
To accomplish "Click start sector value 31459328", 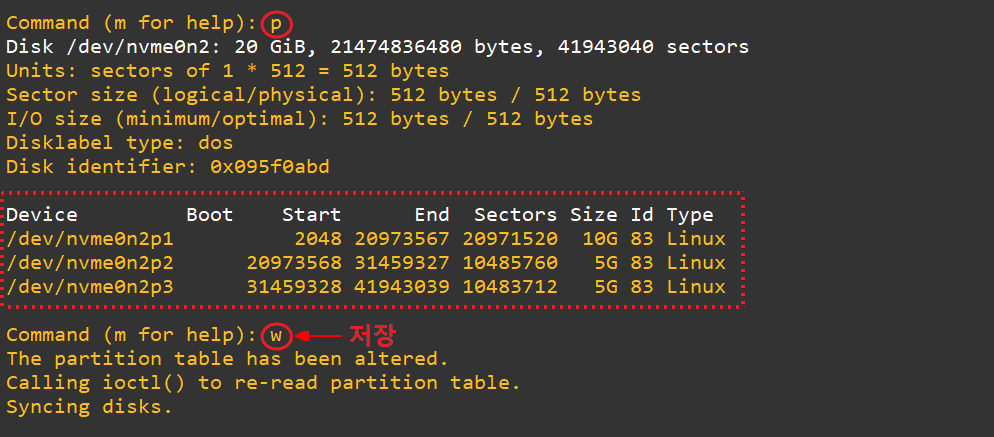I will [x=294, y=287].
